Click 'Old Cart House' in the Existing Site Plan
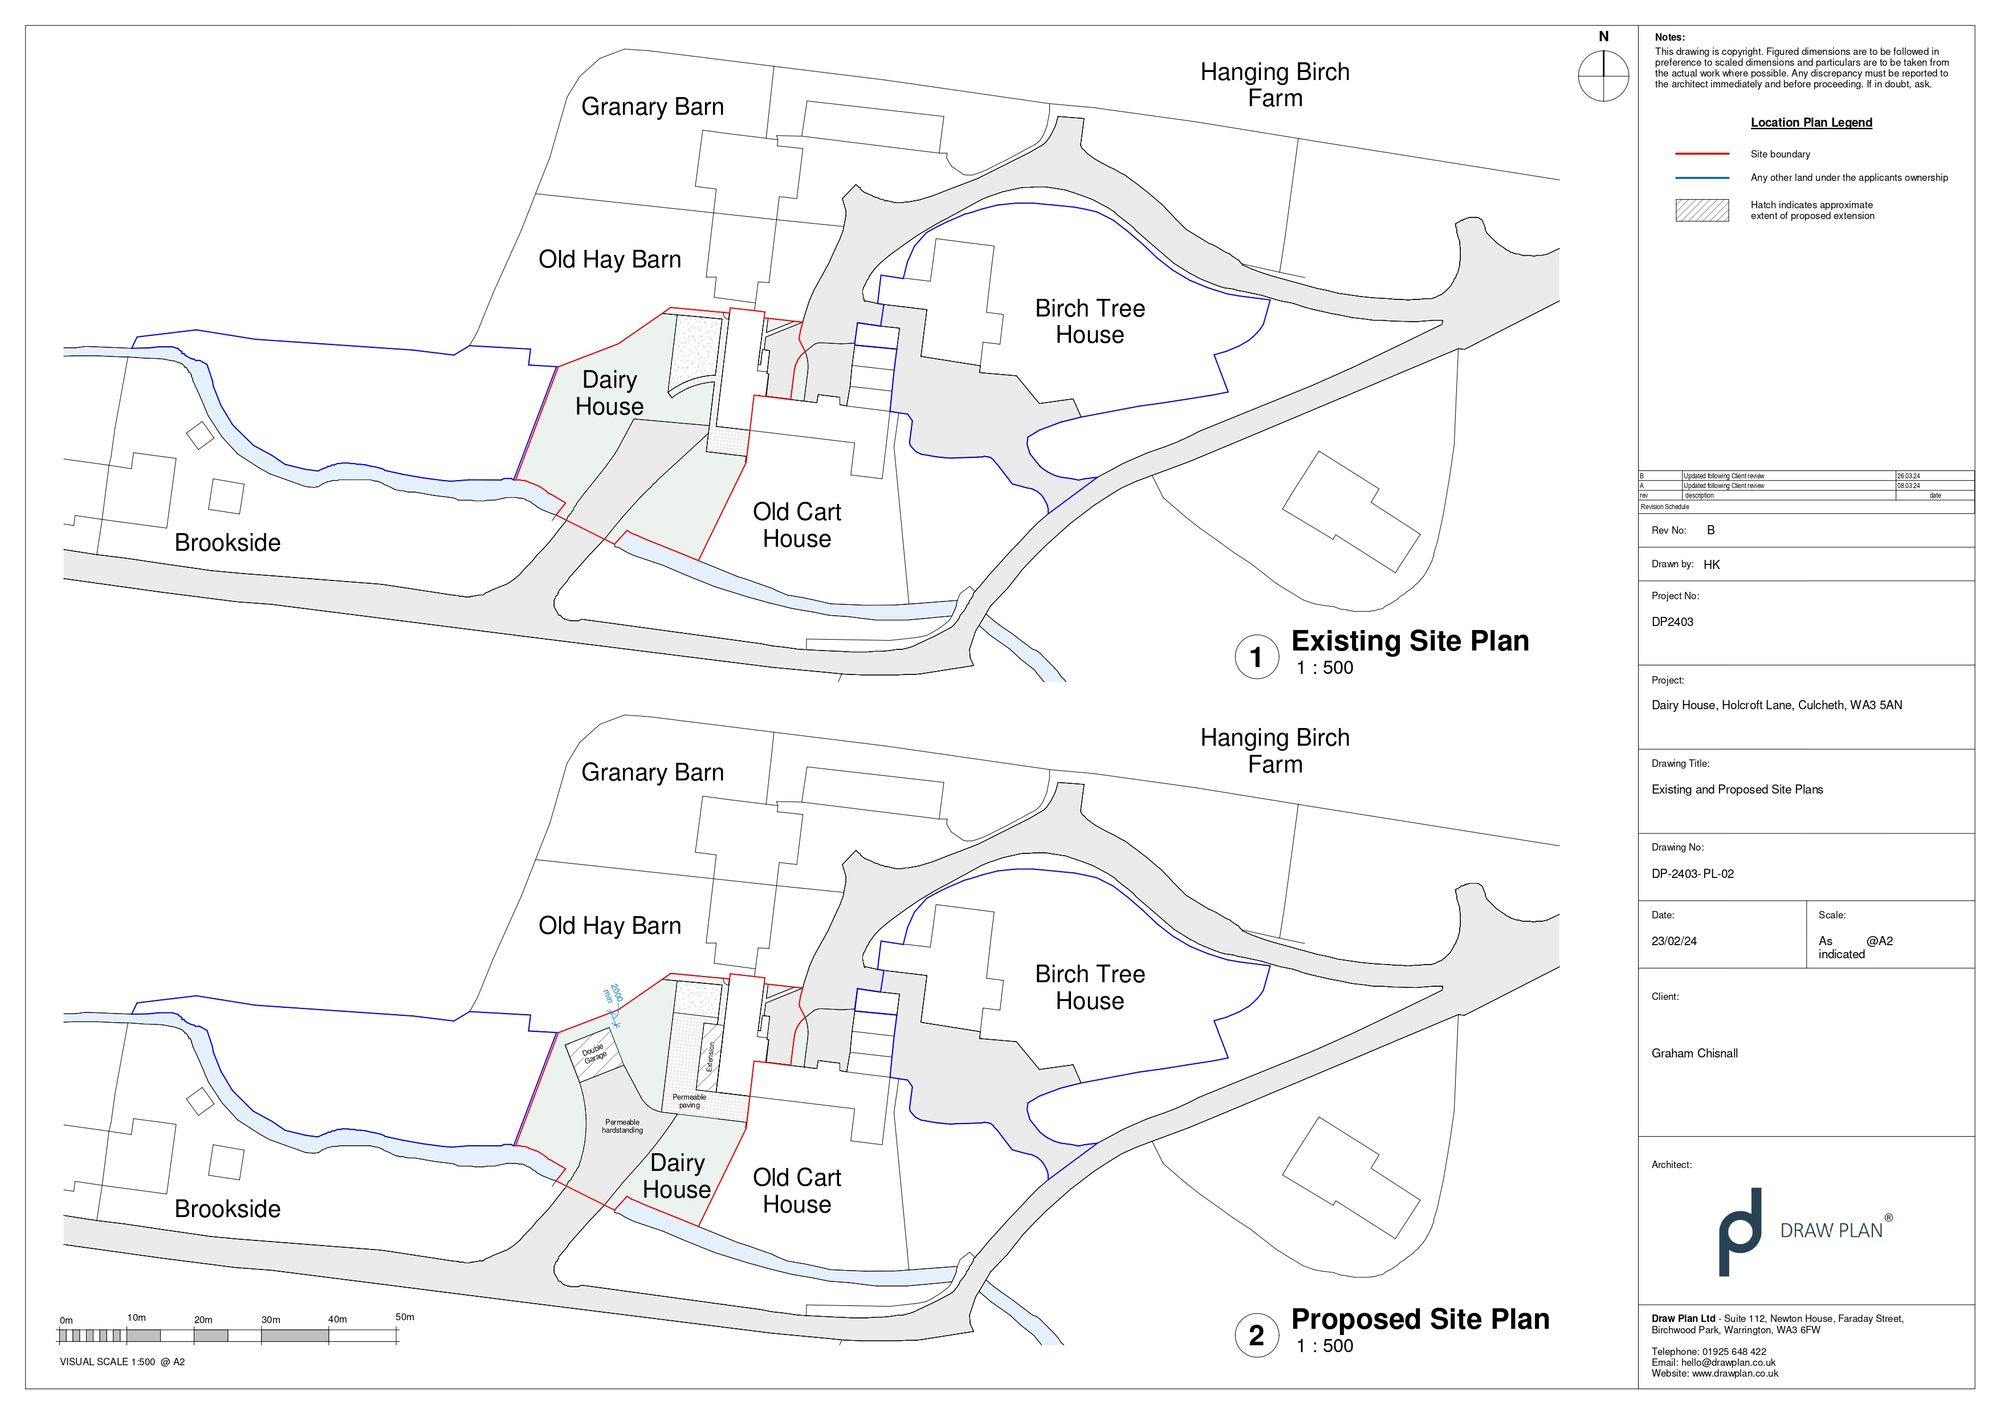Image resolution: width=2000 pixels, height=1415 pixels. 797,525
